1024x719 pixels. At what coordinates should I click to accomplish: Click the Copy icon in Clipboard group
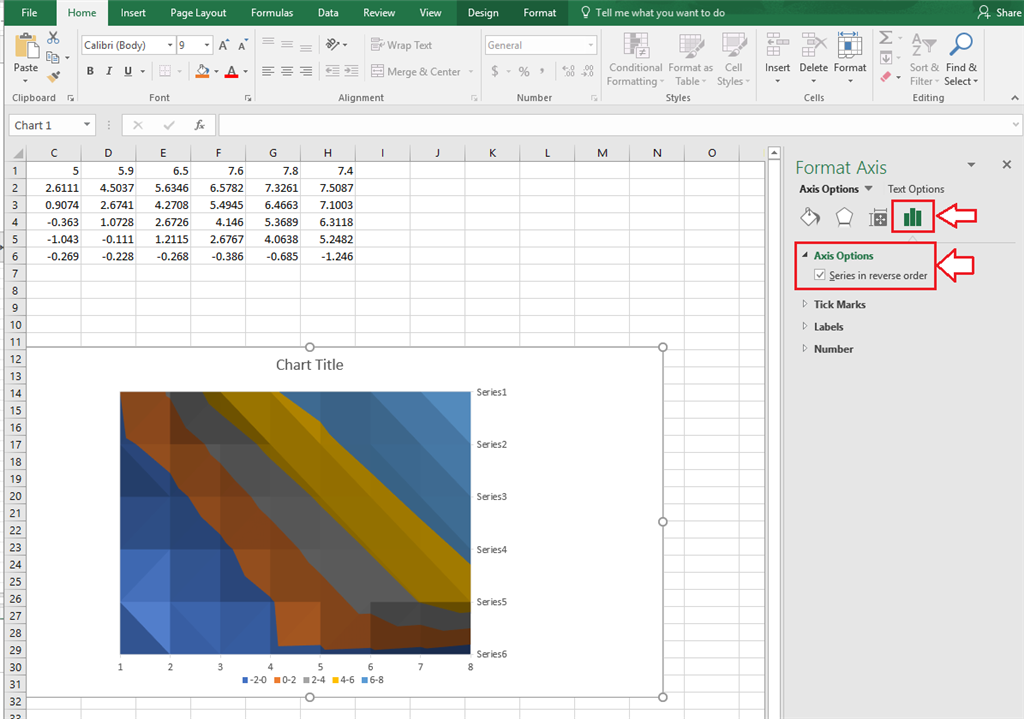coord(54,57)
